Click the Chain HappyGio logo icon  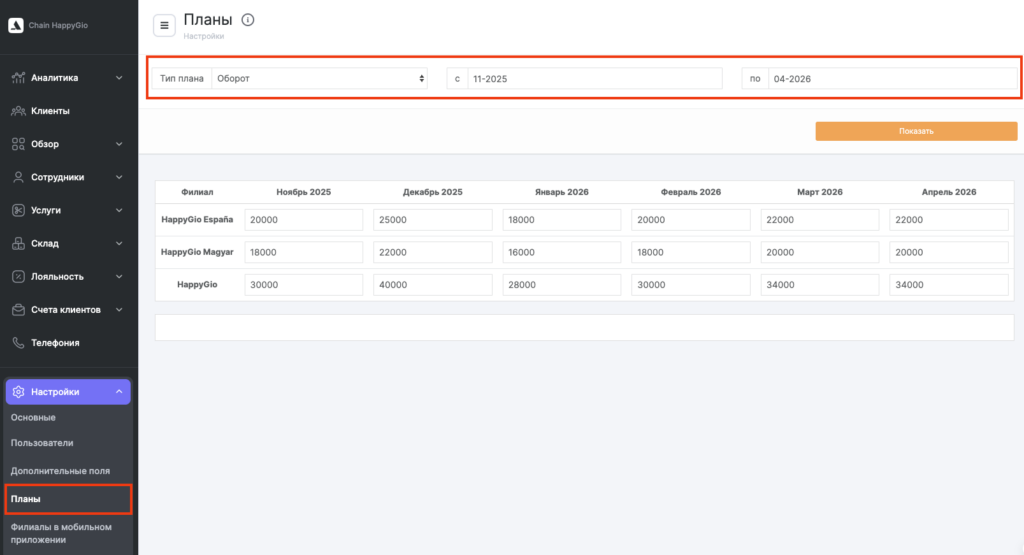click(x=16, y=25)
